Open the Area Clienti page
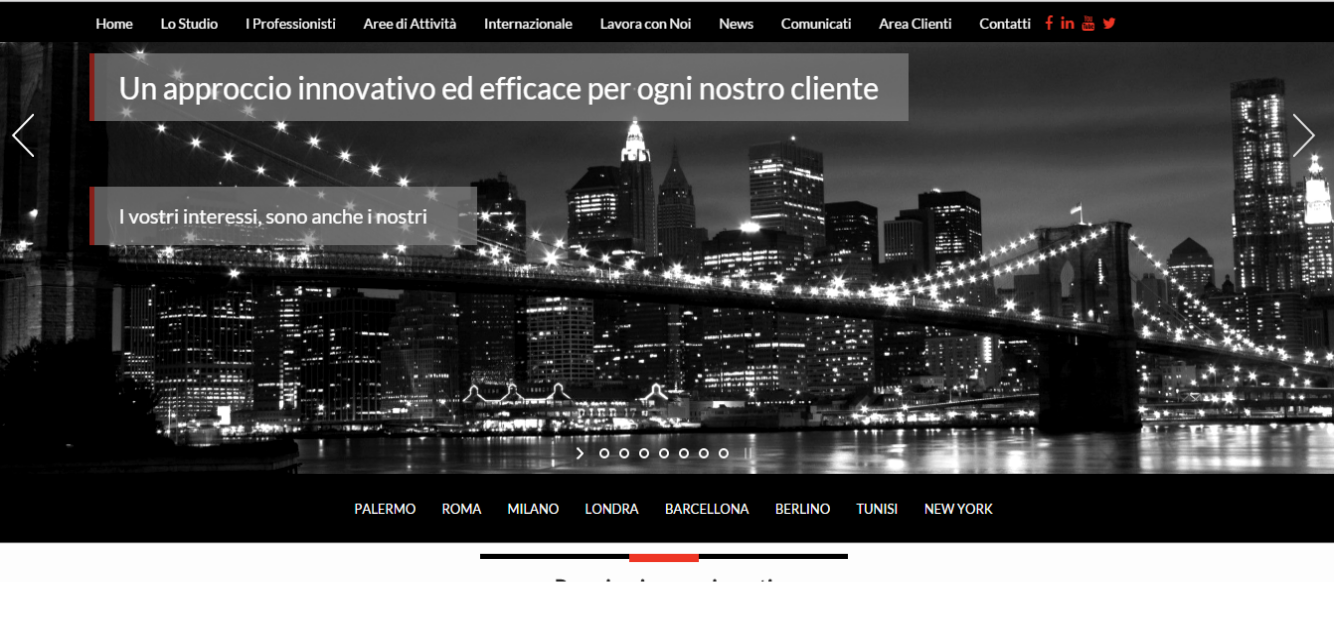1336x634 pixels. pos(915,24)
